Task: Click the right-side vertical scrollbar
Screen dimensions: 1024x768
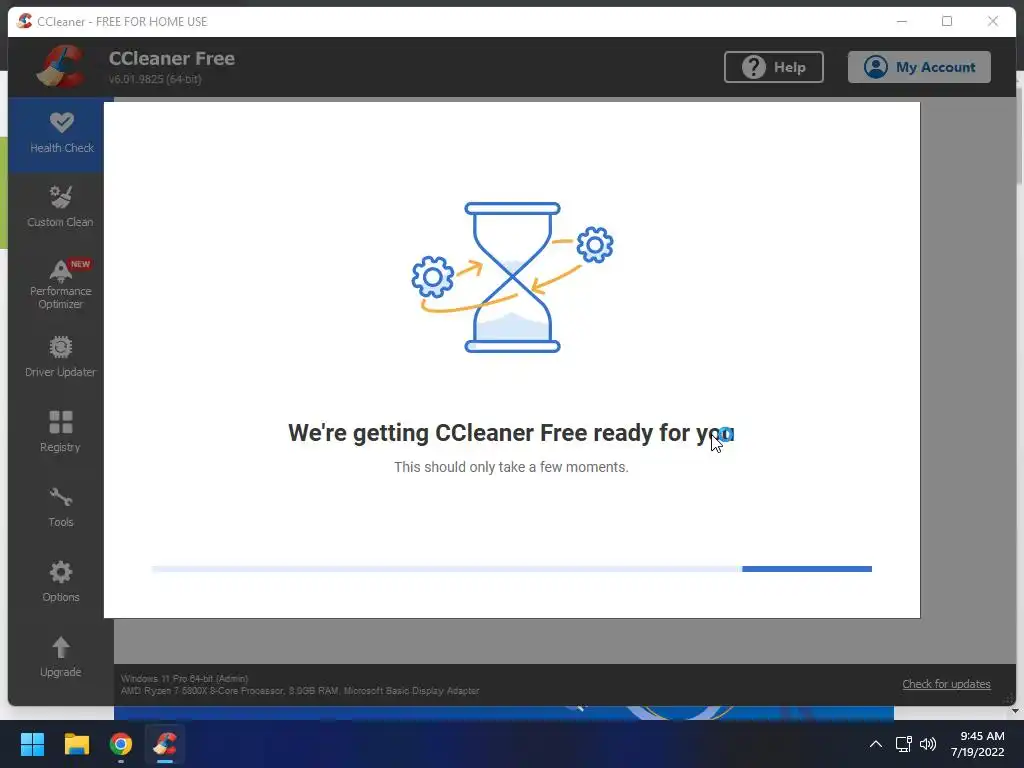Action: pos(1019,392)
